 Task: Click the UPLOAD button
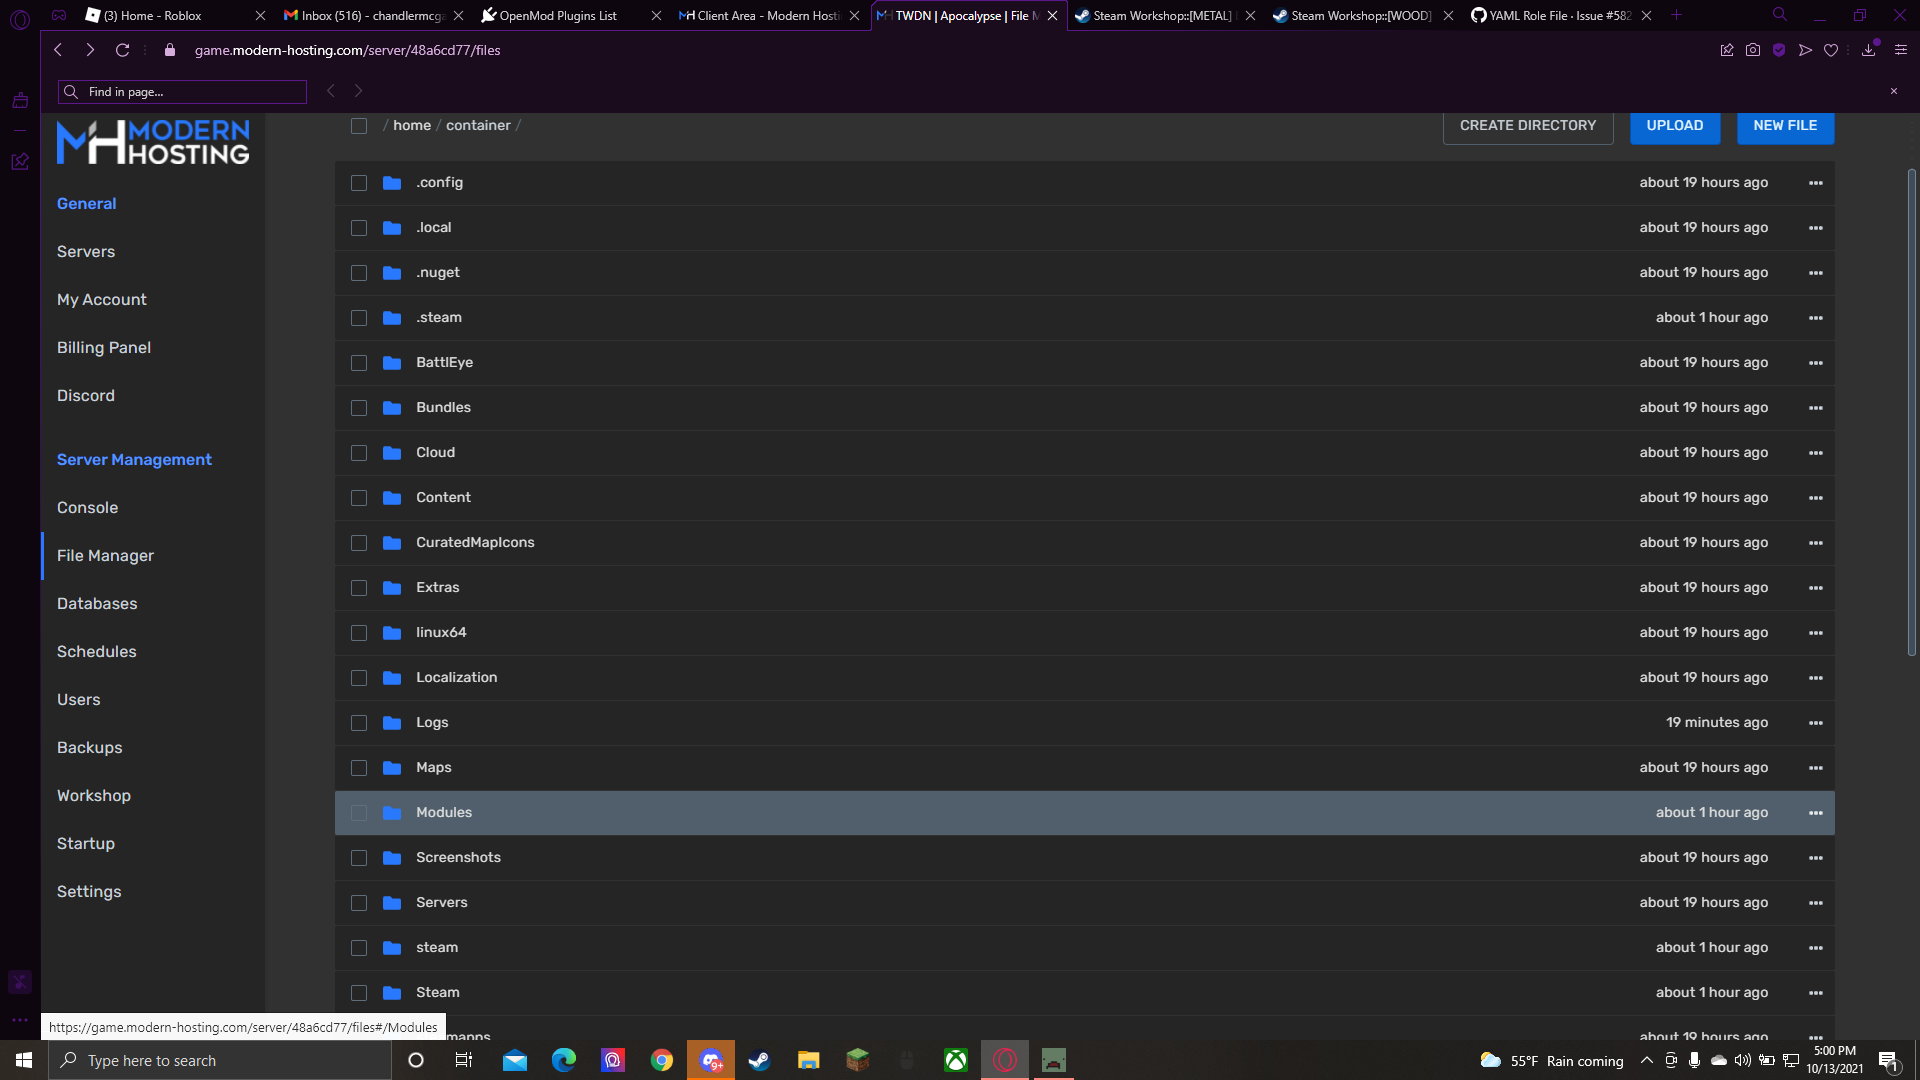[1674, 126]
